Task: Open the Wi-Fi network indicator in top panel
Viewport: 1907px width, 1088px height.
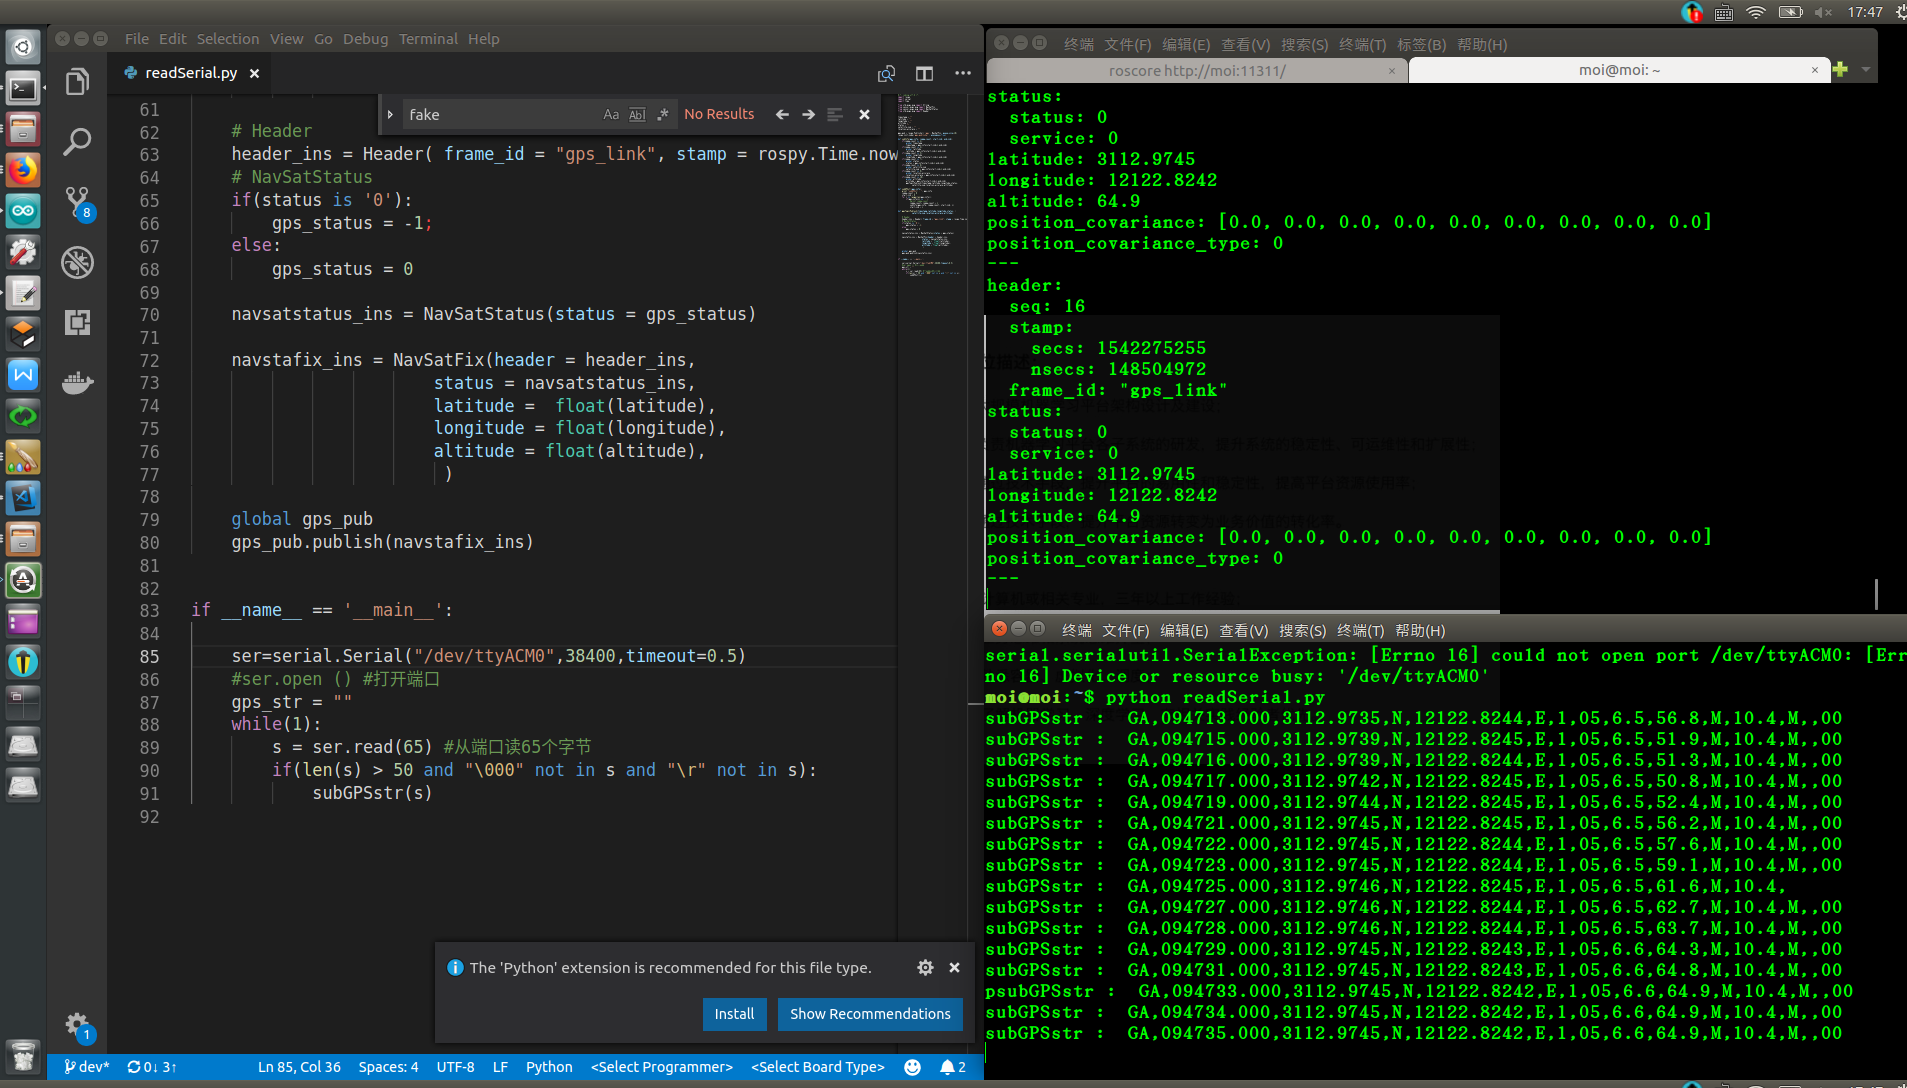Action: click(1756, 12)
